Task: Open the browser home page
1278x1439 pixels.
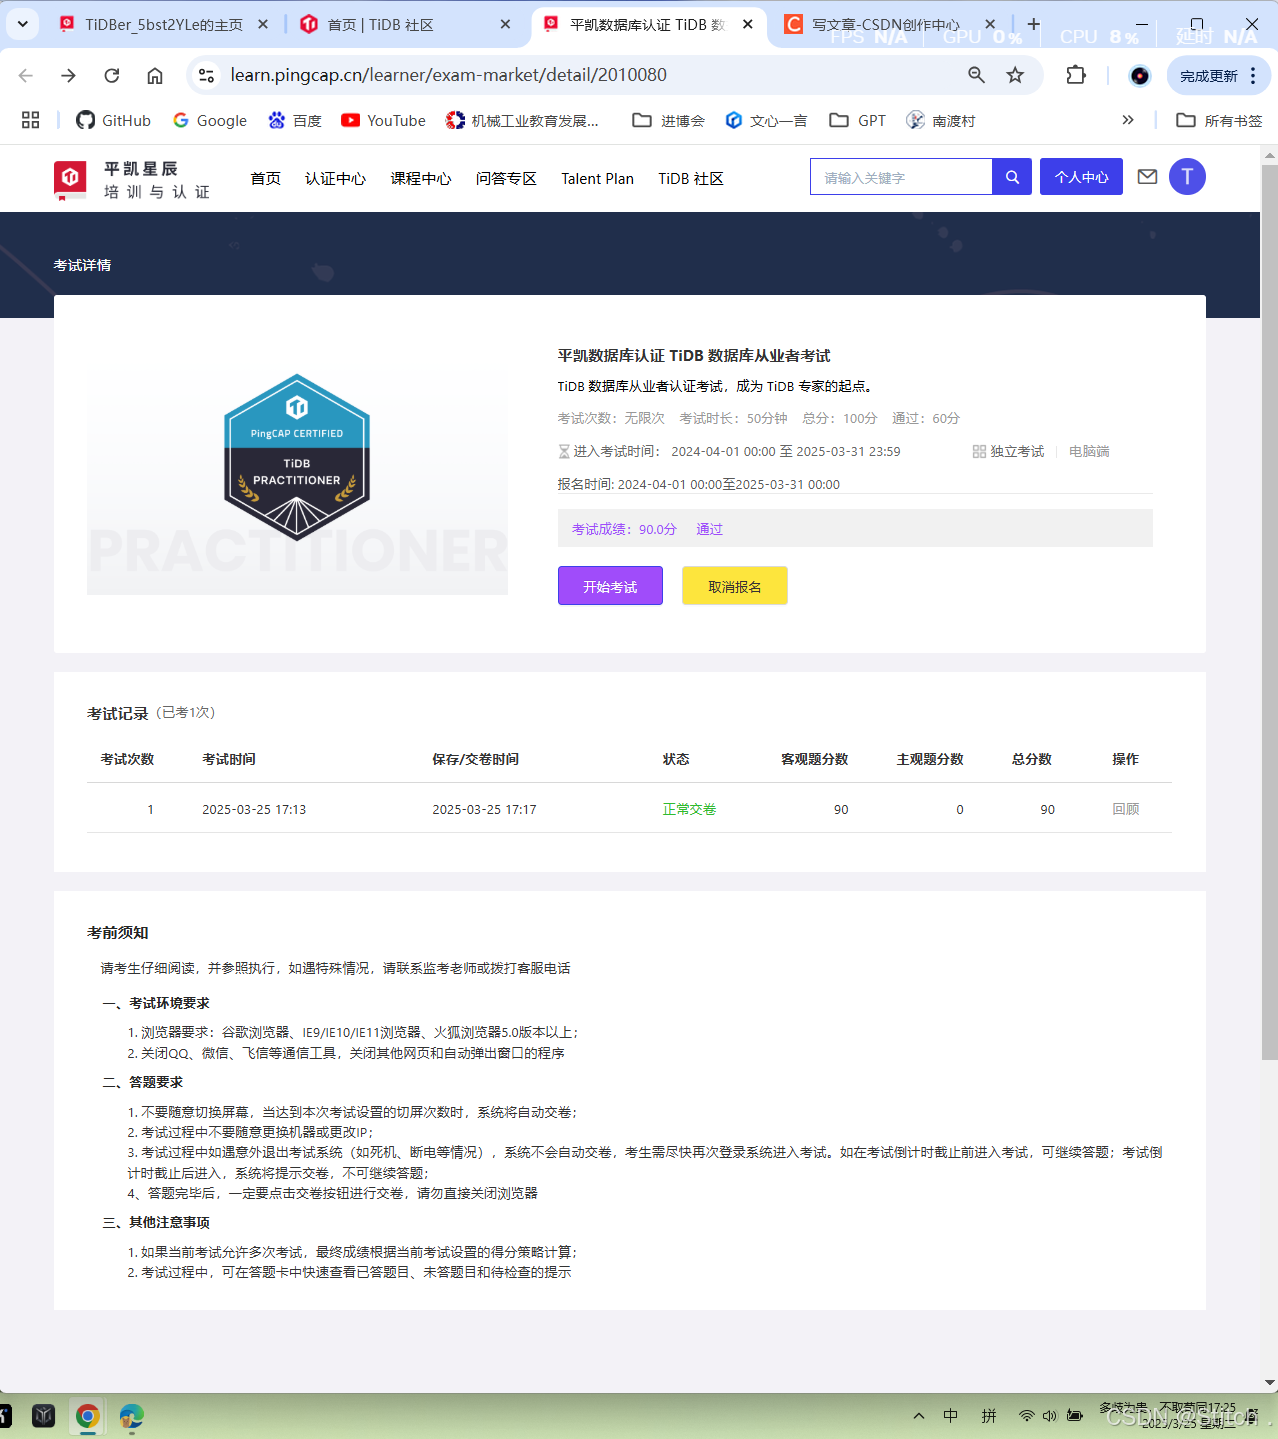Action: click(155, 75)
